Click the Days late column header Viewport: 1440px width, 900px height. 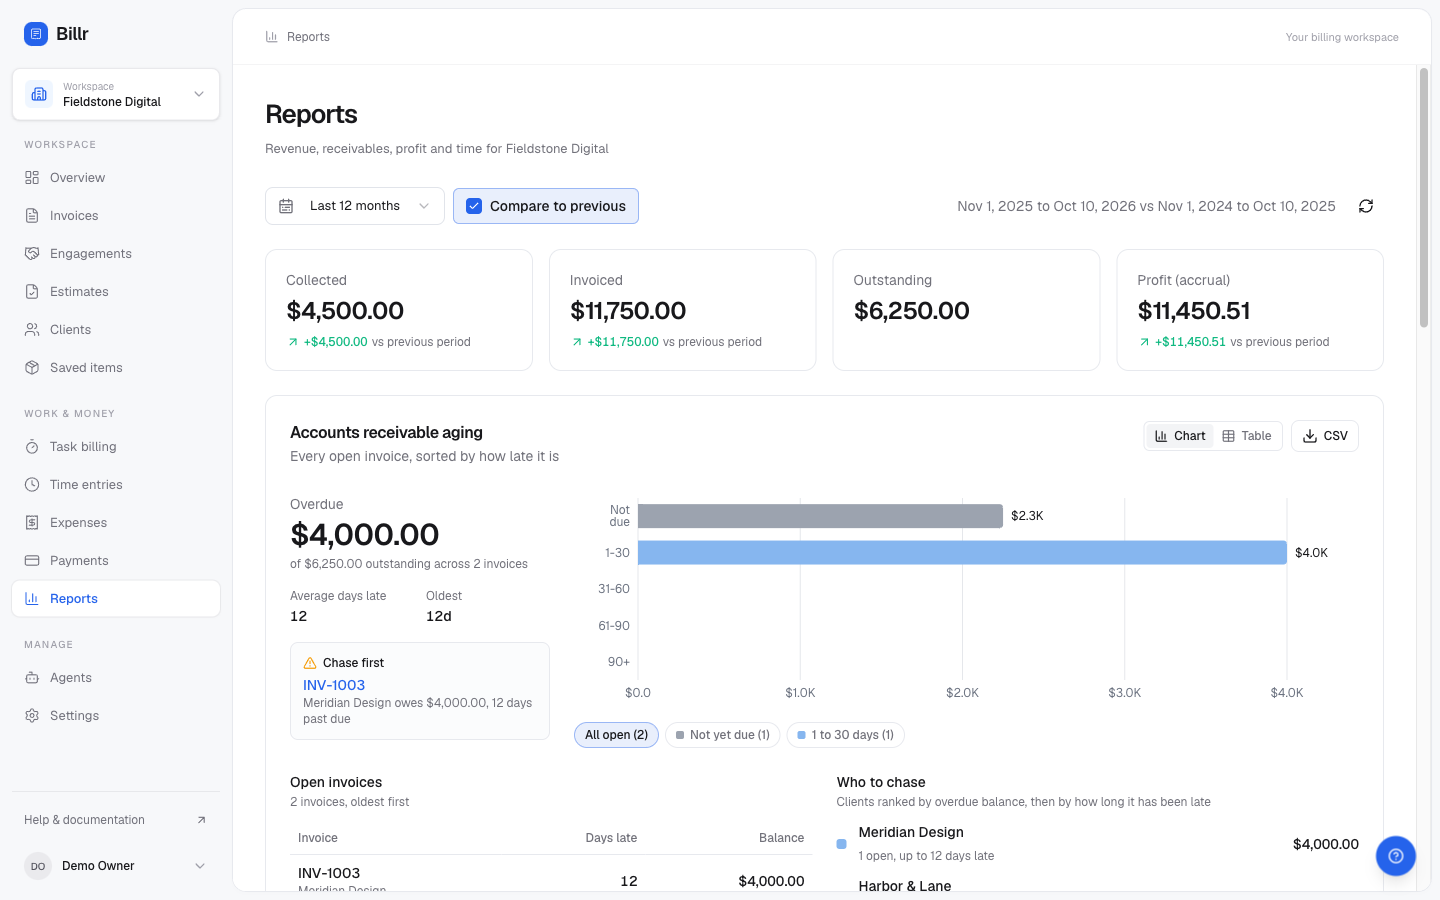click(x=611, y=838)
